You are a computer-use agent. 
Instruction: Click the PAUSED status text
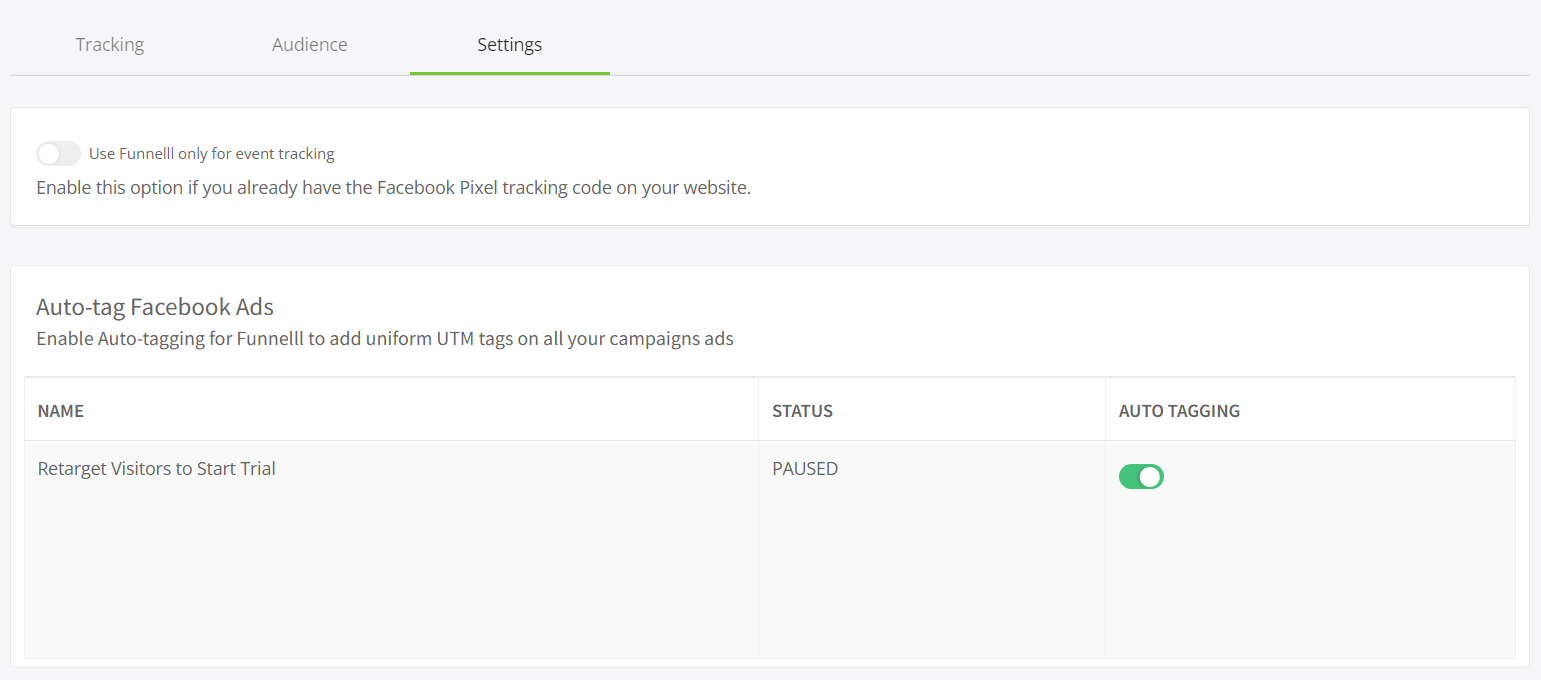[805, 468]
